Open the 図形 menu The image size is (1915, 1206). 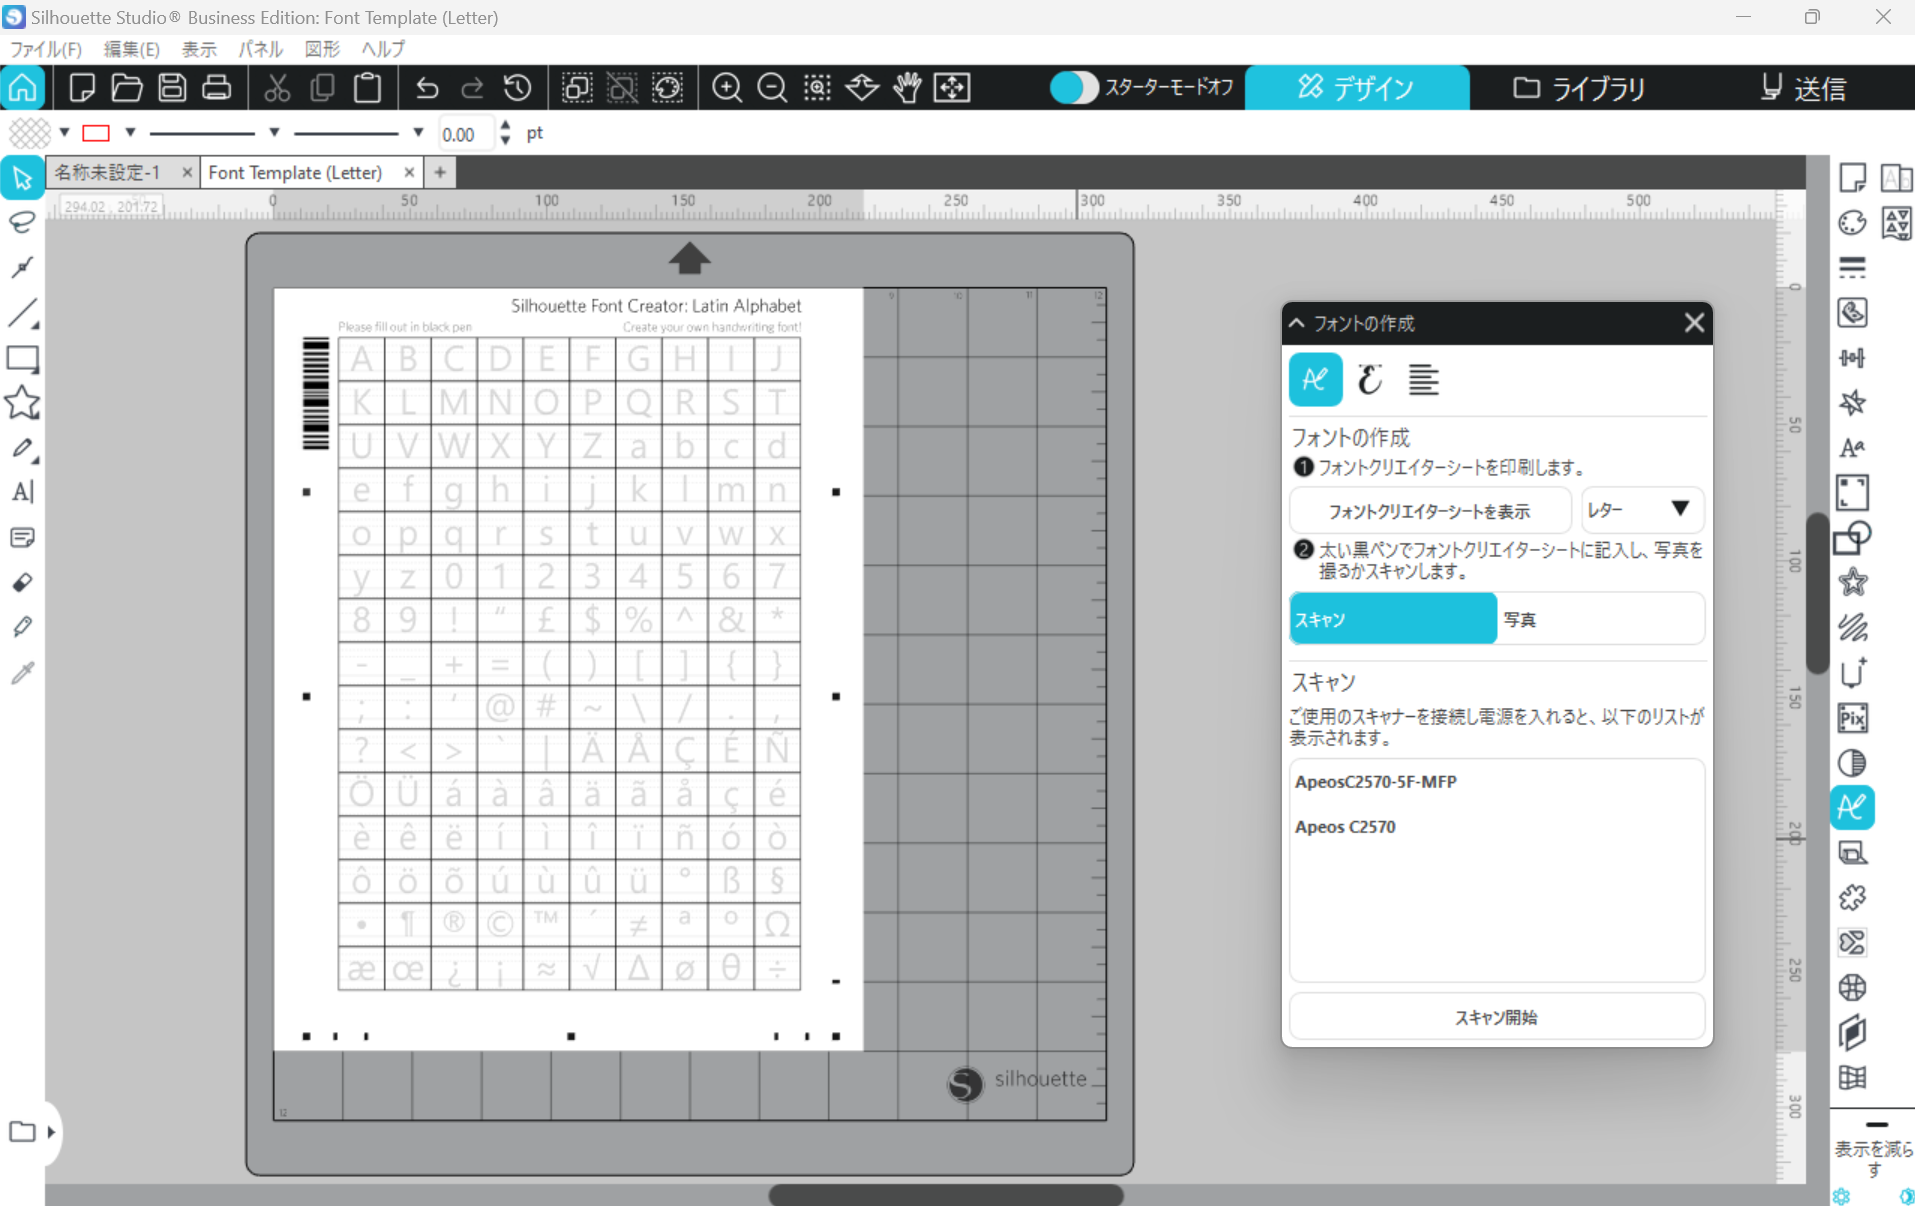322,49
